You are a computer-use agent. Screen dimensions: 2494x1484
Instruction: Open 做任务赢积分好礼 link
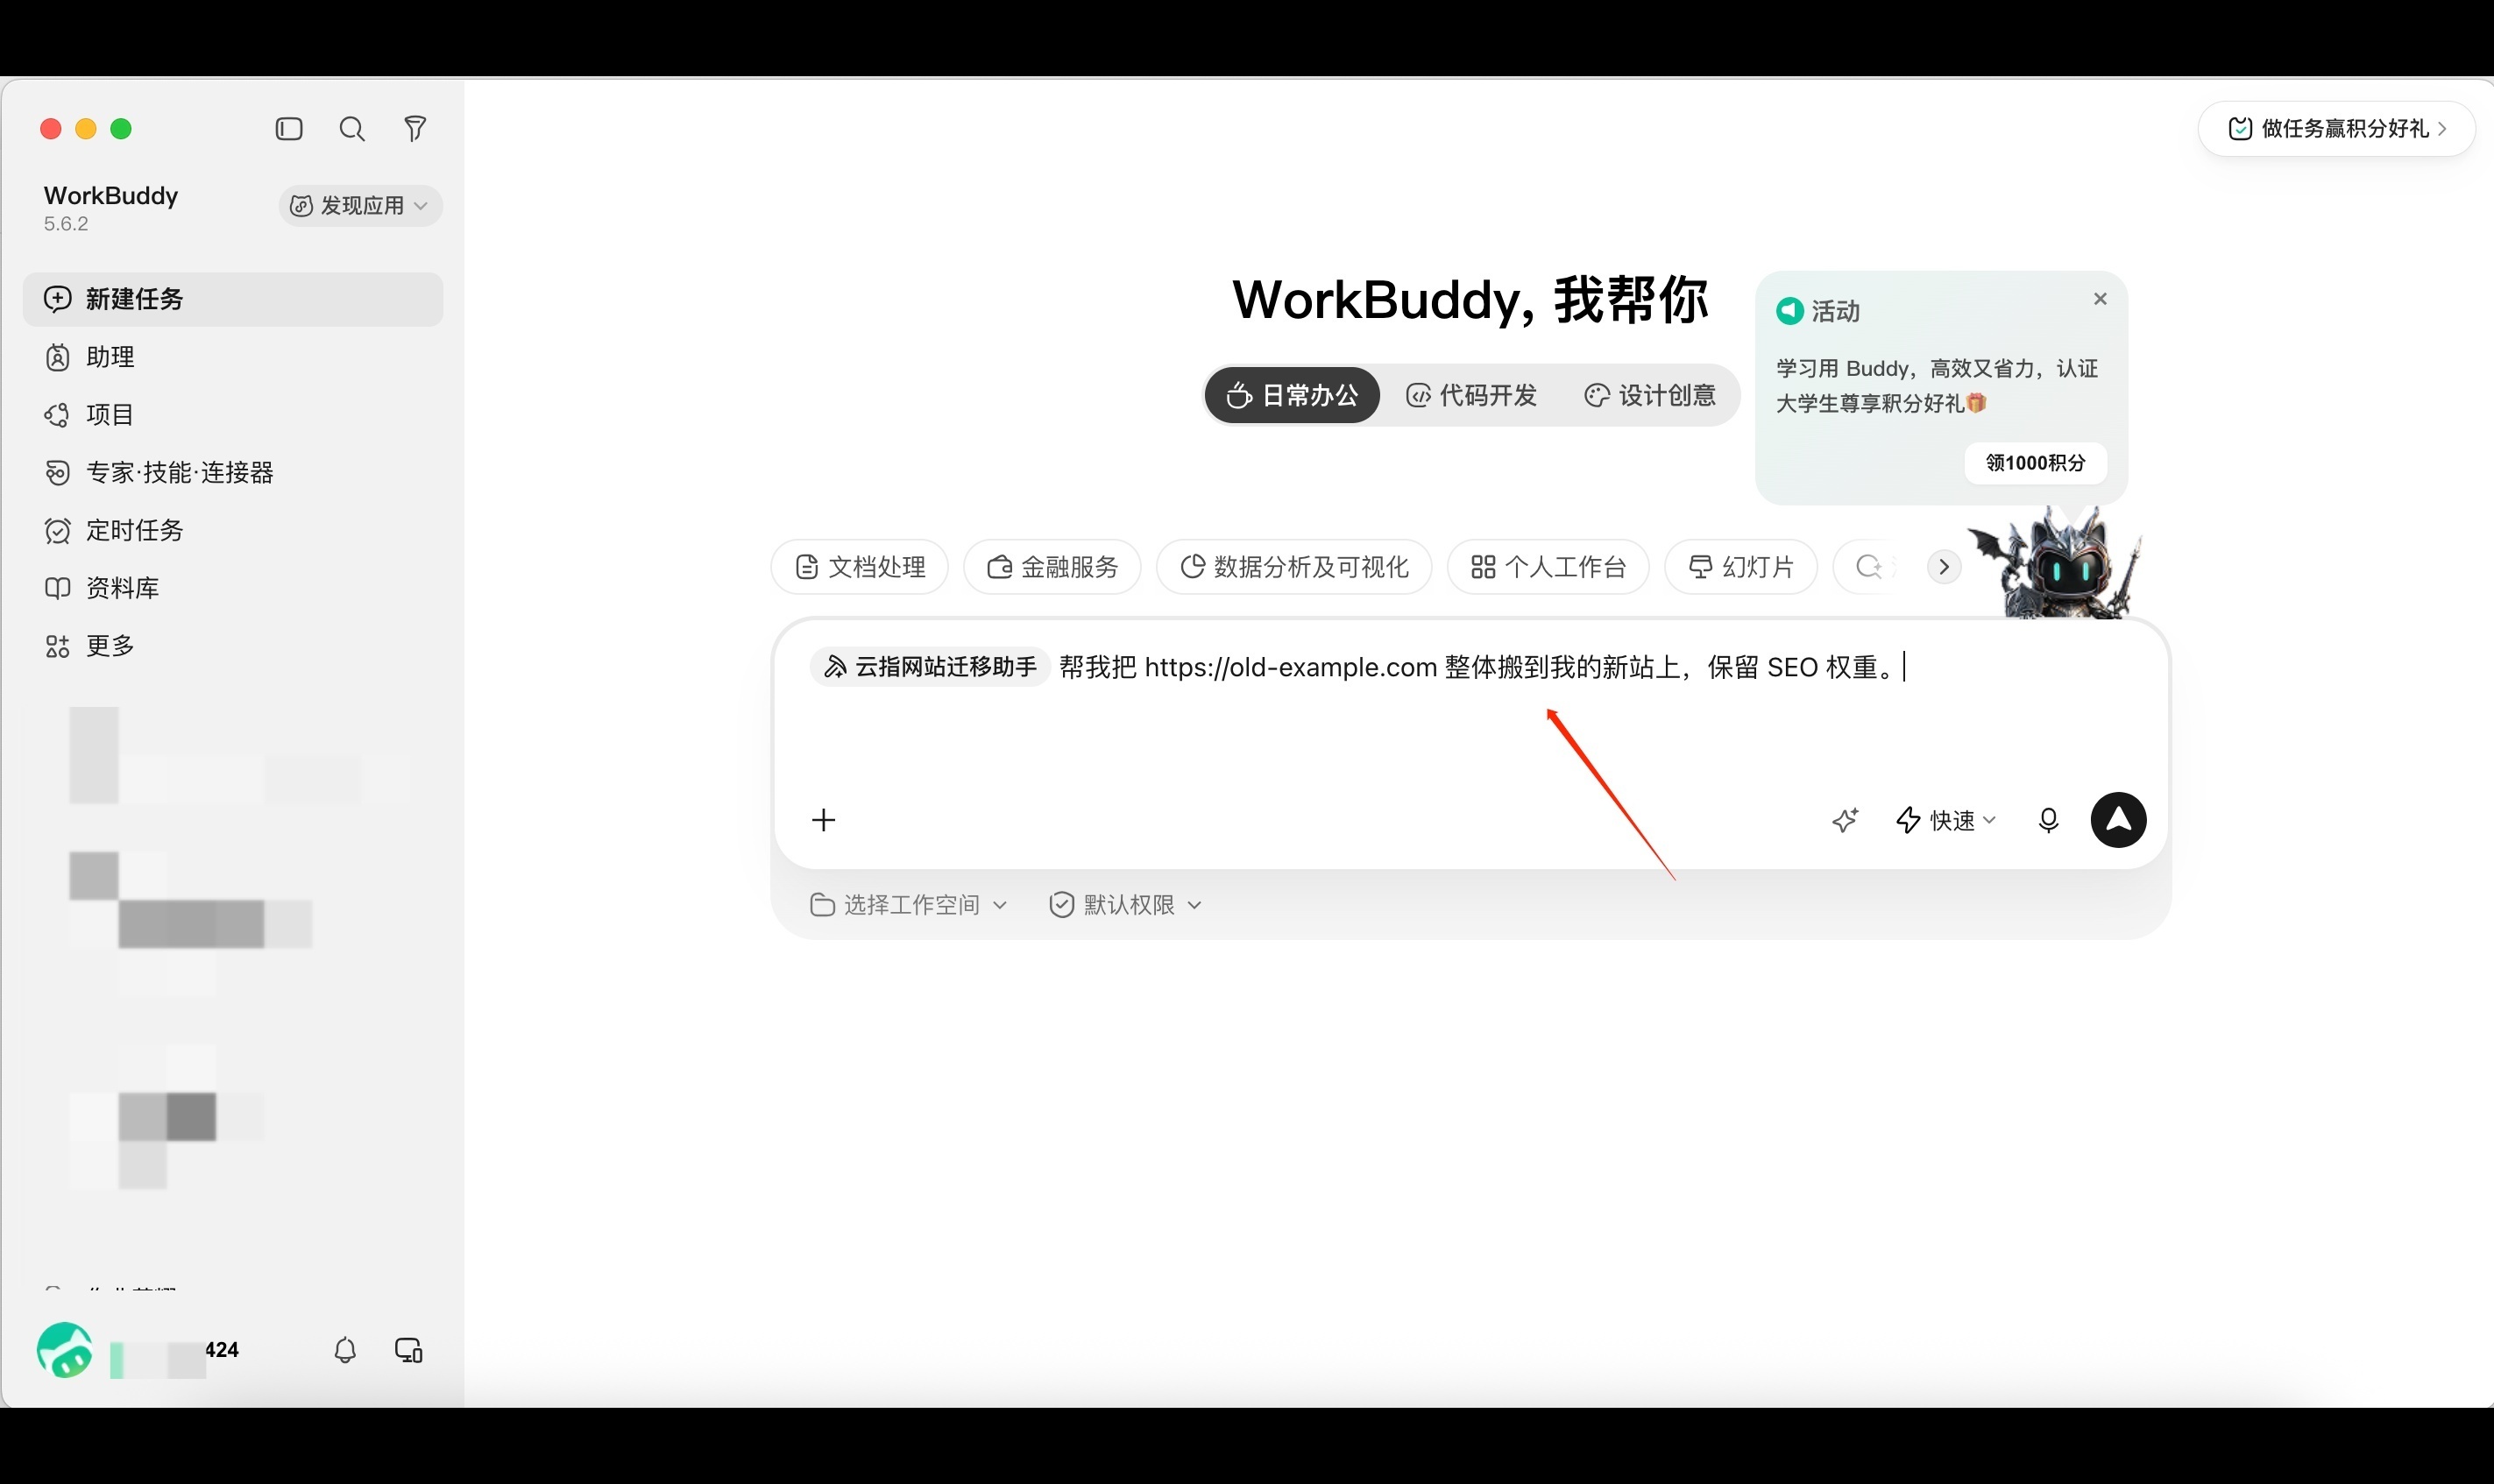[x=2336, y=129]
